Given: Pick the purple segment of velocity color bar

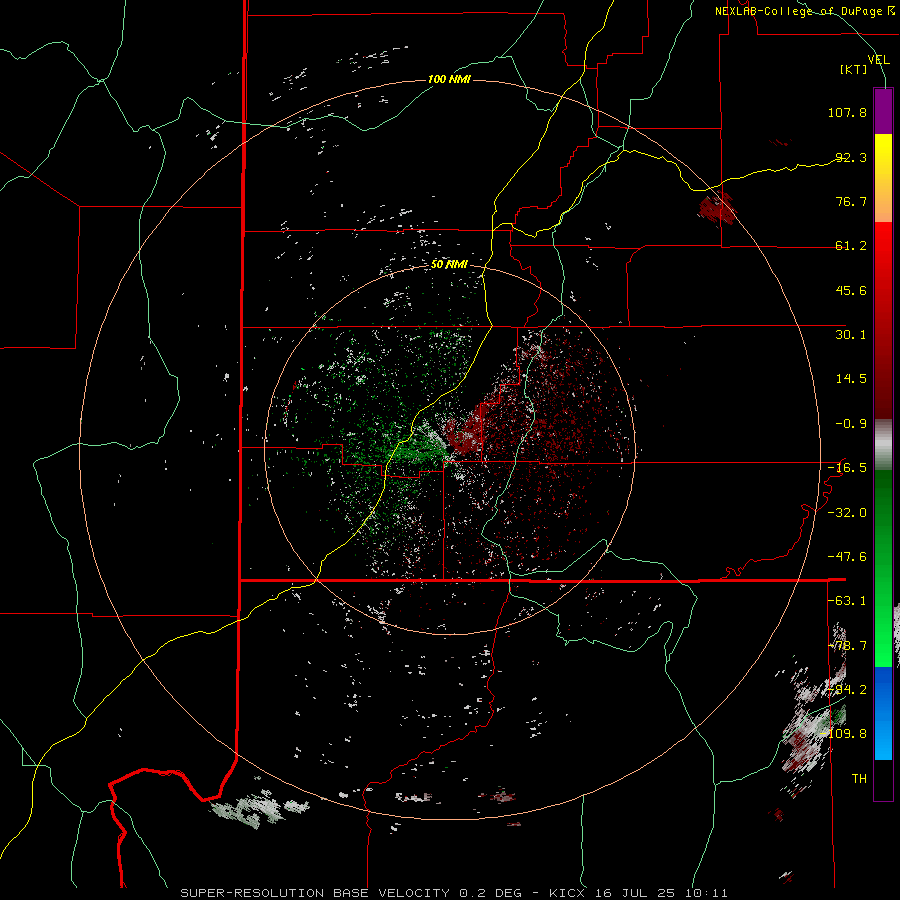Looking at the screenshot, I should (883, 111).
